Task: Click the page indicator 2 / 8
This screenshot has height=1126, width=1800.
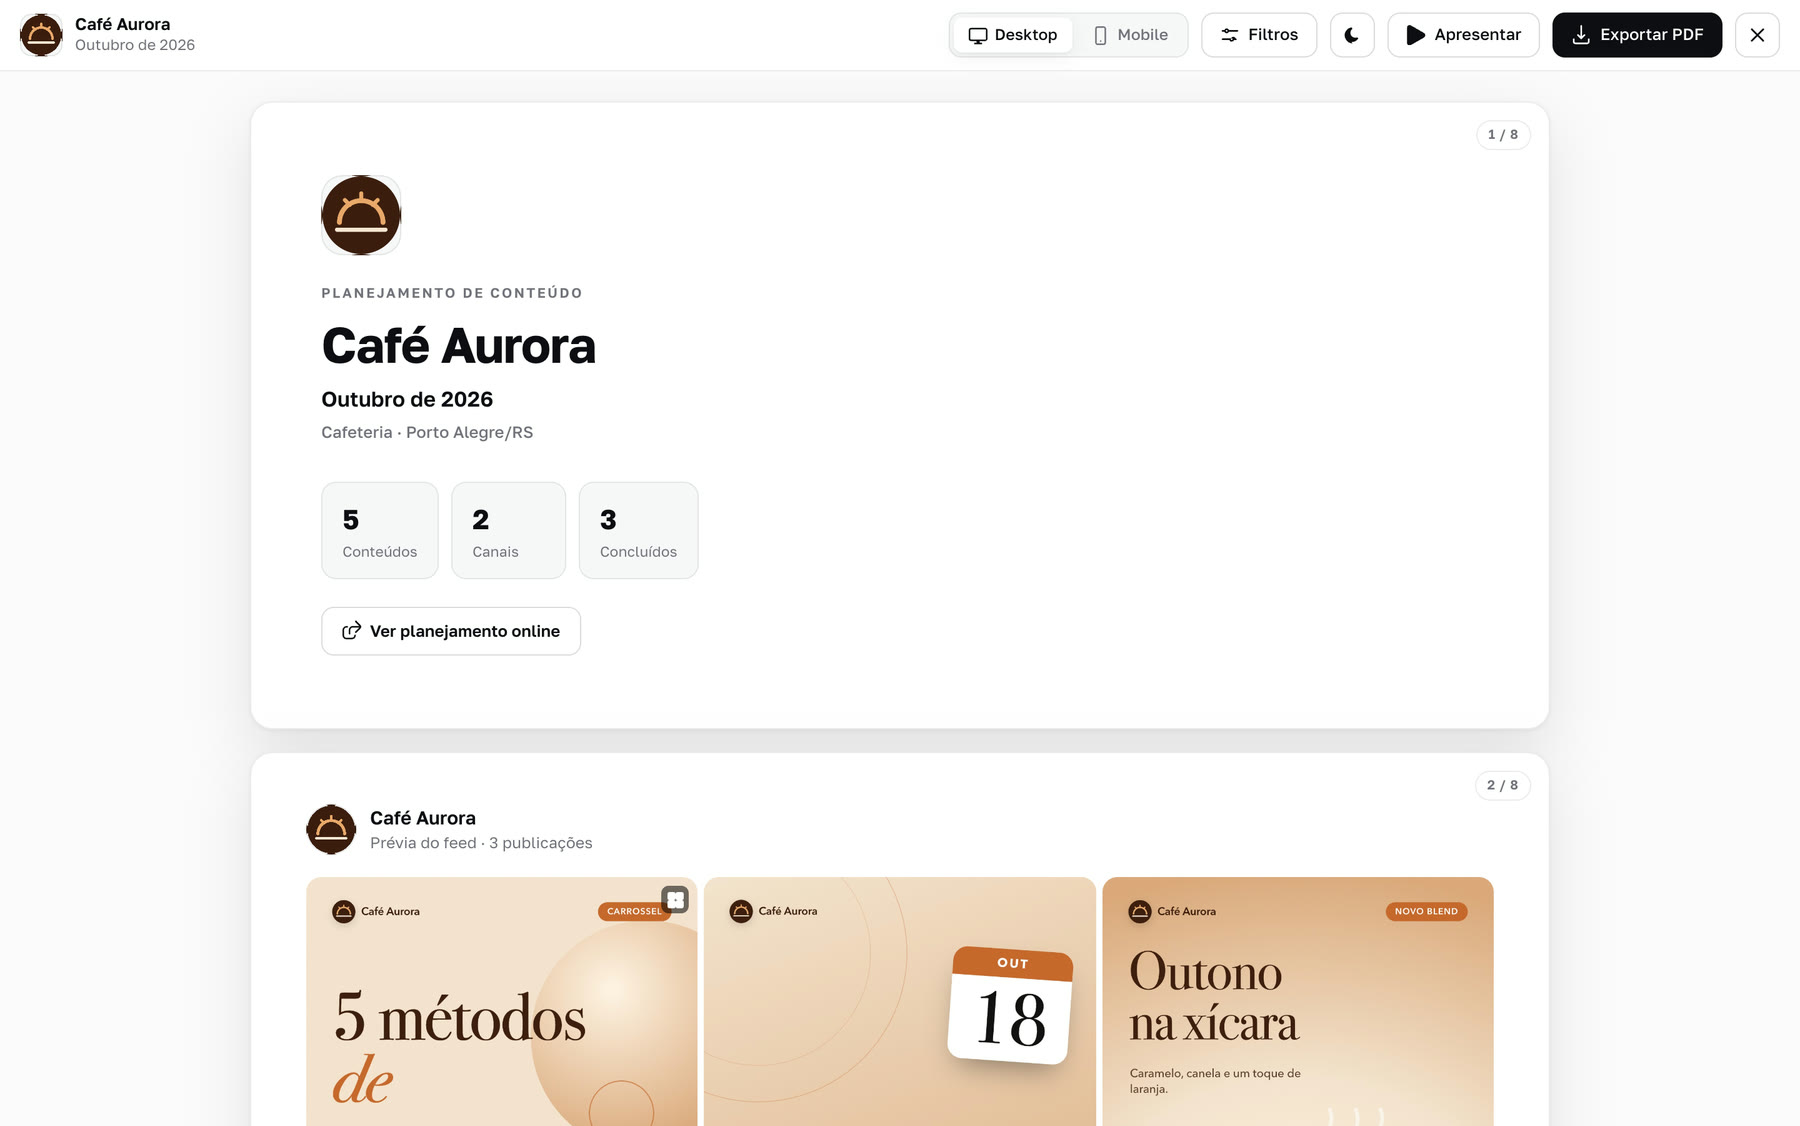Action: [x=1503, y=785]
